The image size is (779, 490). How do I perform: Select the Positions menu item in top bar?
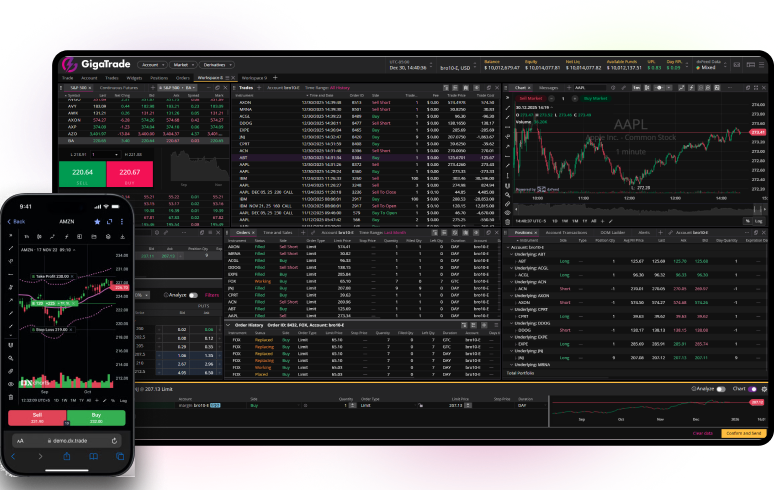[159, 78]
